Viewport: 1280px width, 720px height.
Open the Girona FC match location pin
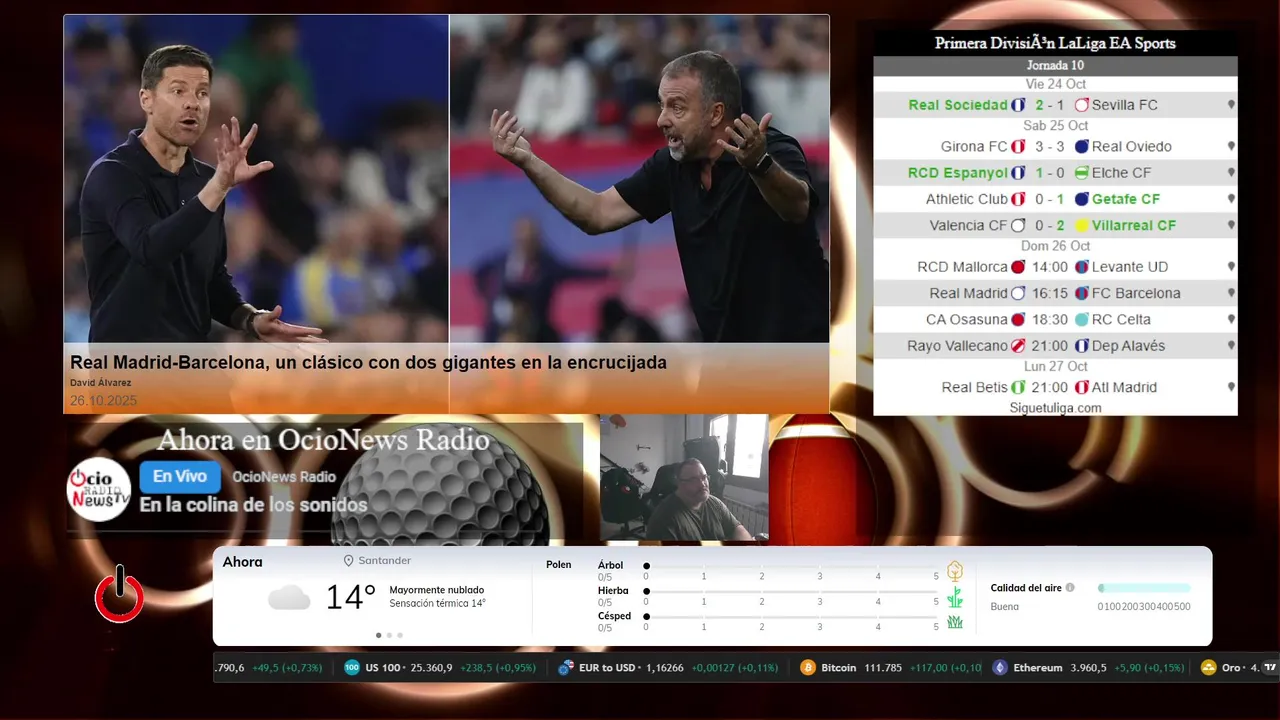pyautogui.click(x=1231, y=147)
